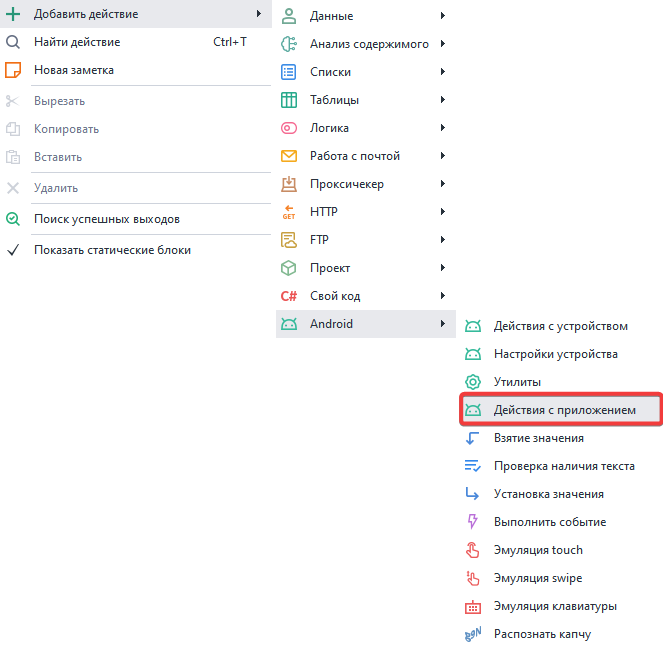Expand the HTTP submenu arrow

click(442, 212)
